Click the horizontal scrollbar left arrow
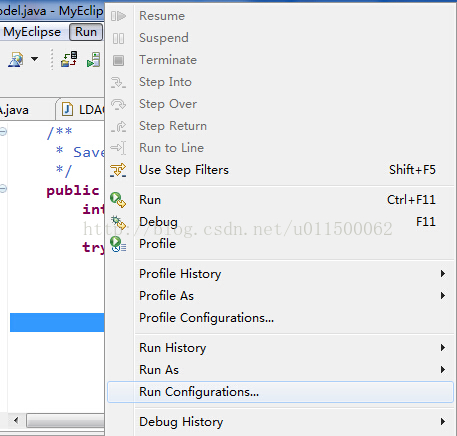This screenshot has width=457, height=436. pyautogui.click(x=16, y=420)
